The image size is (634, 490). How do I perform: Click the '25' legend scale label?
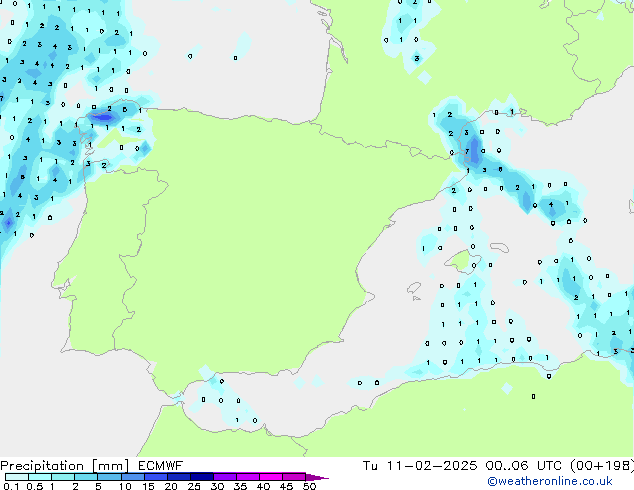coord(194,486)
